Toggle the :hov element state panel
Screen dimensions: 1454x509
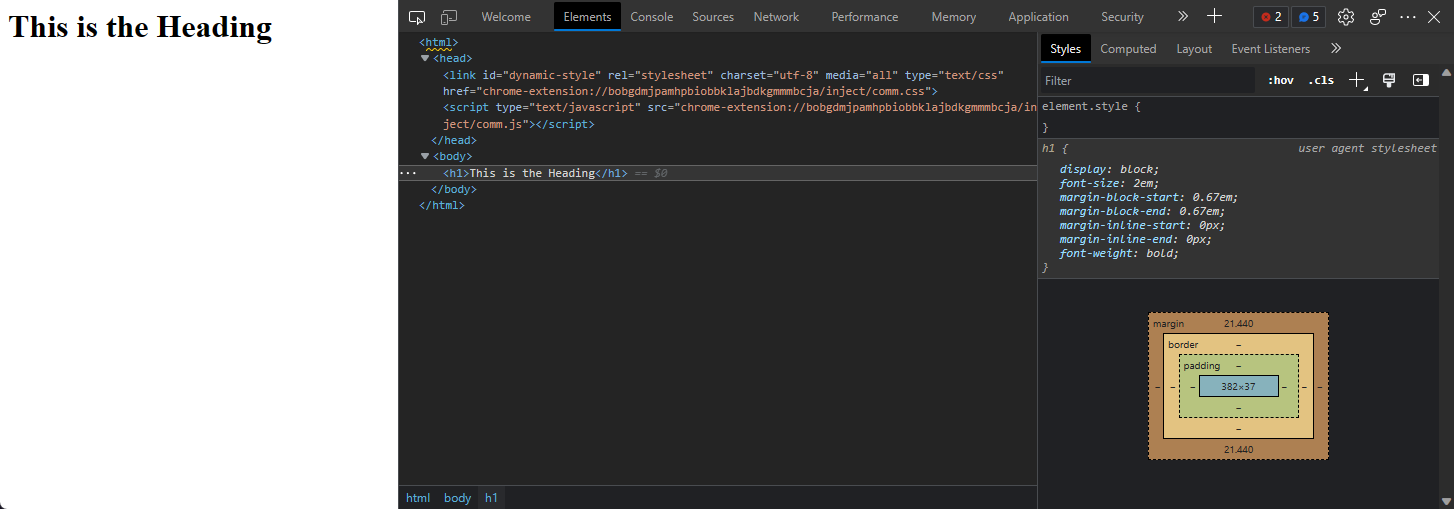(x=1280, y=81)
